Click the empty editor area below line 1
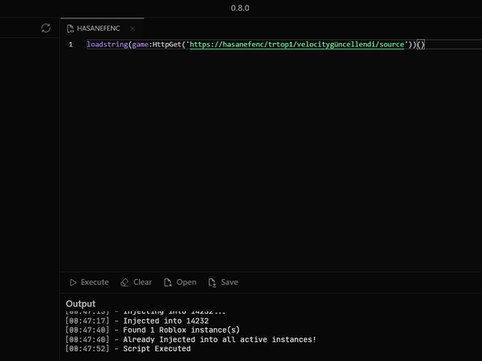 [271, 160]
